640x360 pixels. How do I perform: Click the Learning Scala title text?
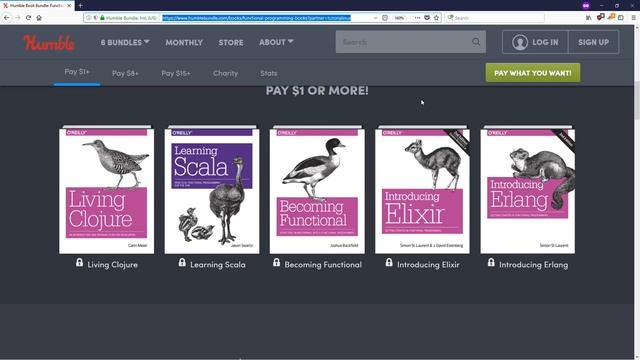pyautogui.click(x=218, y=265)
